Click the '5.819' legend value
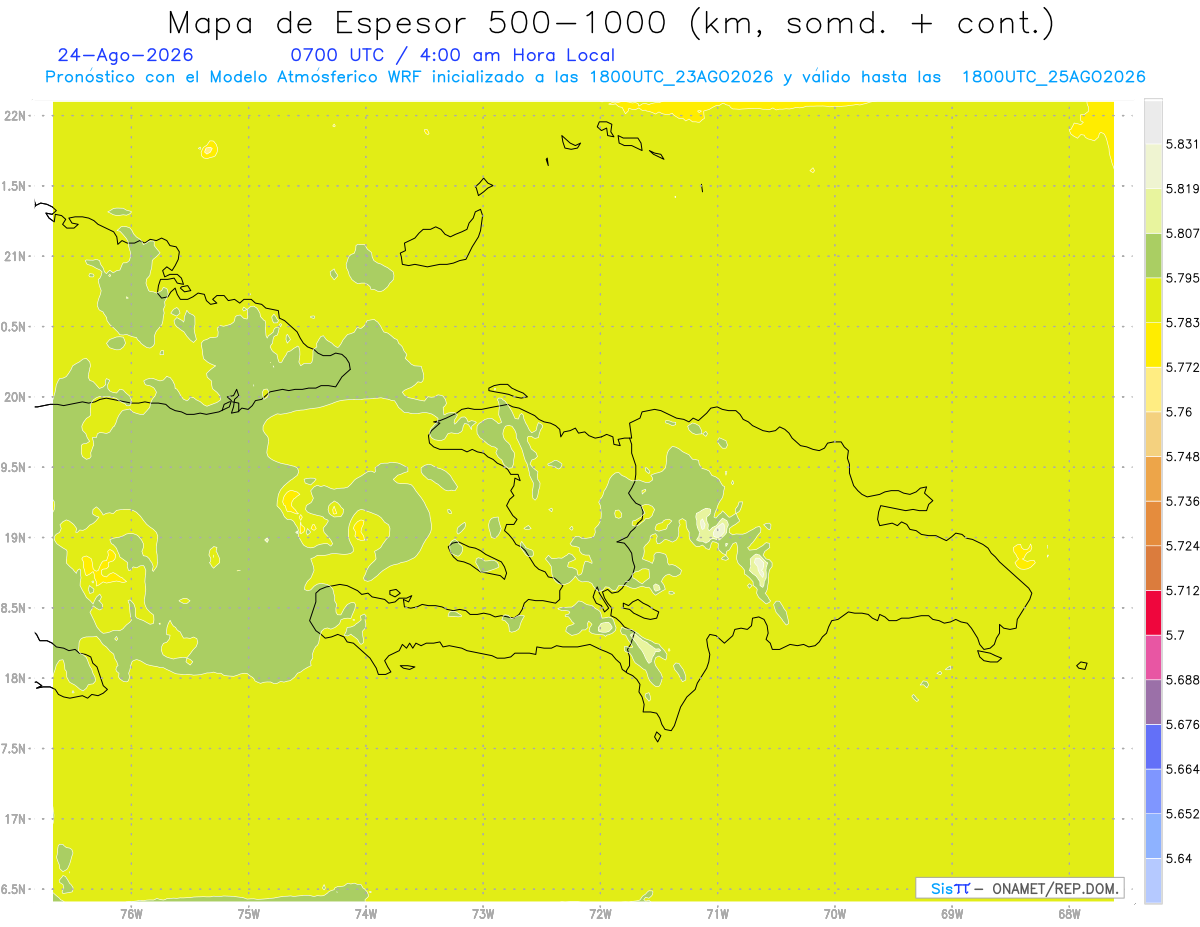Viewport: 1200px width, 927px height. 1183,189
